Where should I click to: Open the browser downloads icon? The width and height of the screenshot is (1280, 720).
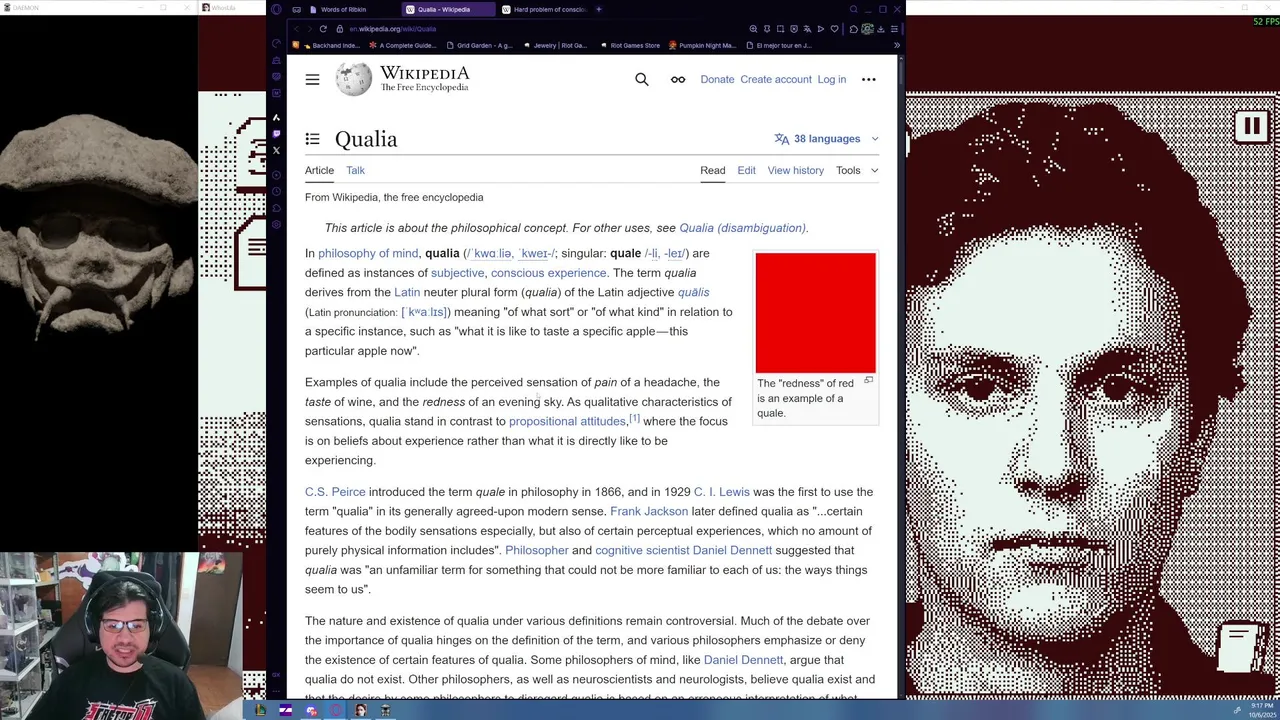881,29
